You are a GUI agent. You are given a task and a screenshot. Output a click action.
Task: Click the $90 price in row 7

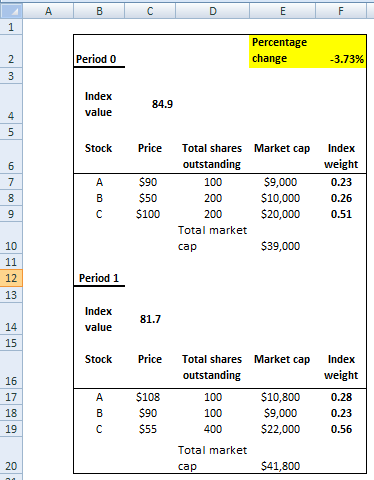(x=148, y=182)
